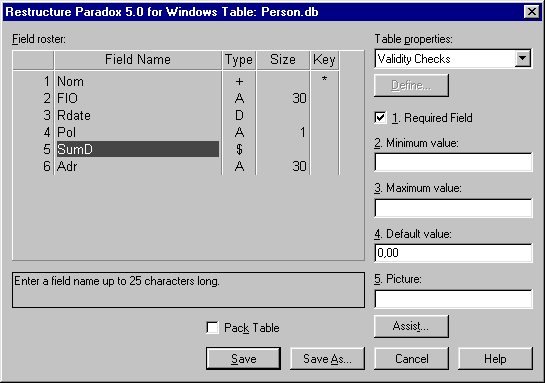
Task: Click the Type cell of Nom row
Action: [x=239, y=81]
